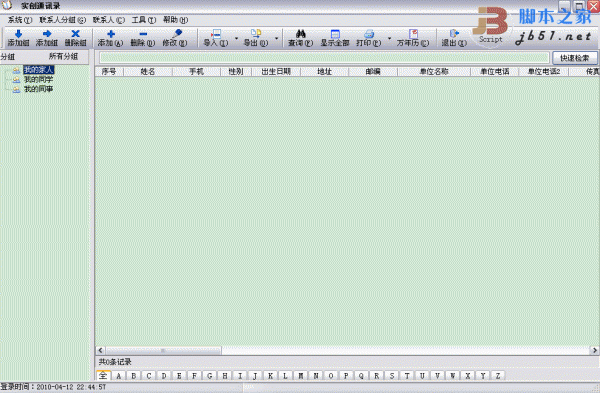Select the 我的同学 group
The width and height of the screenshot is (600, 393).
coord(38,80)
